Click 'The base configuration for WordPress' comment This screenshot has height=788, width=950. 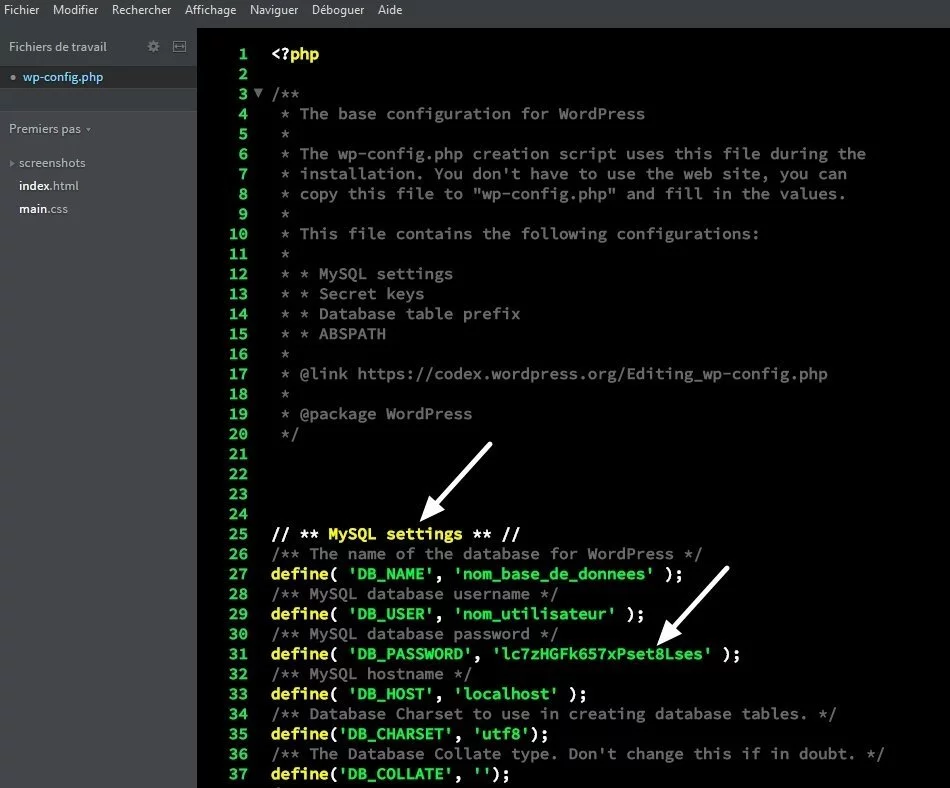coord(472,114)
